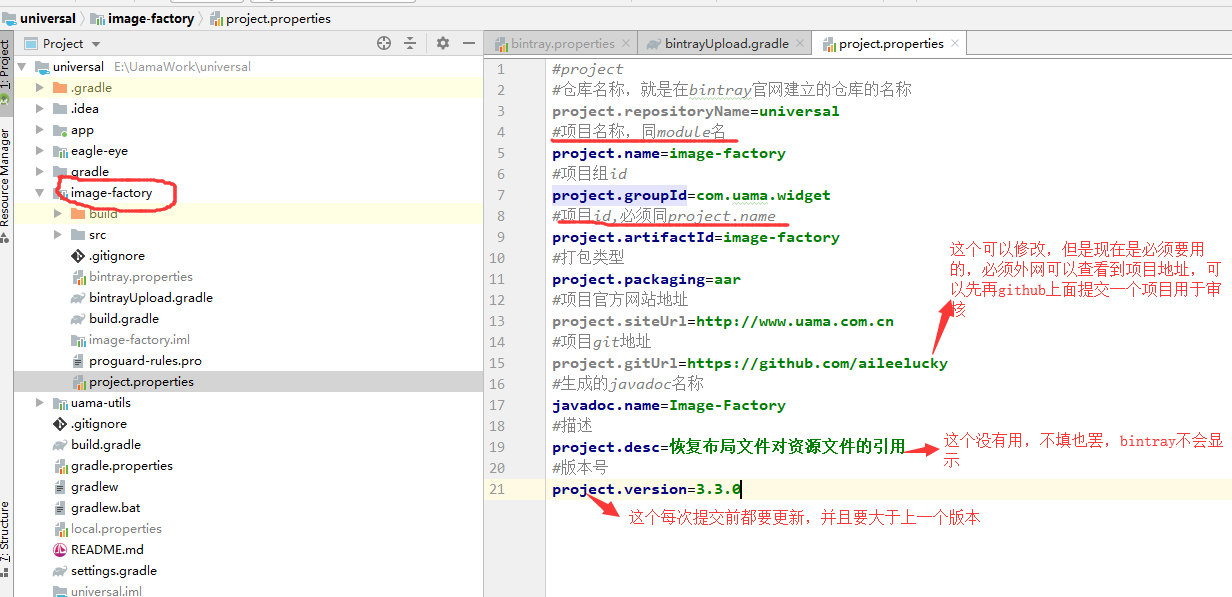Expand the .gradle folder
1232x597 pixels.
click(x=40, y=88)
